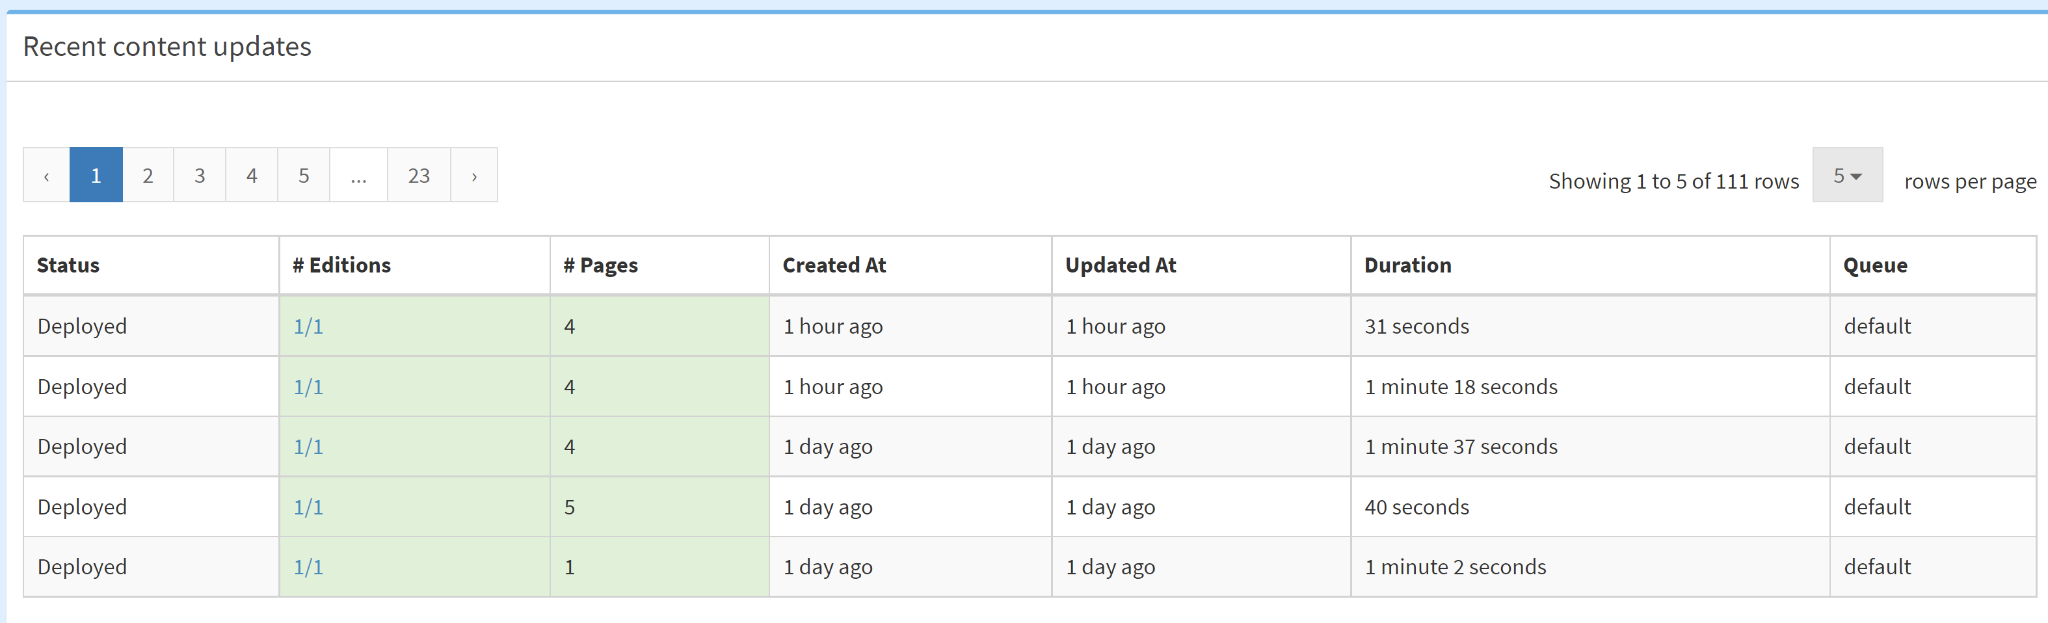Click the # Editions column header
This screenshot has width=2048, height=623.
414,265
